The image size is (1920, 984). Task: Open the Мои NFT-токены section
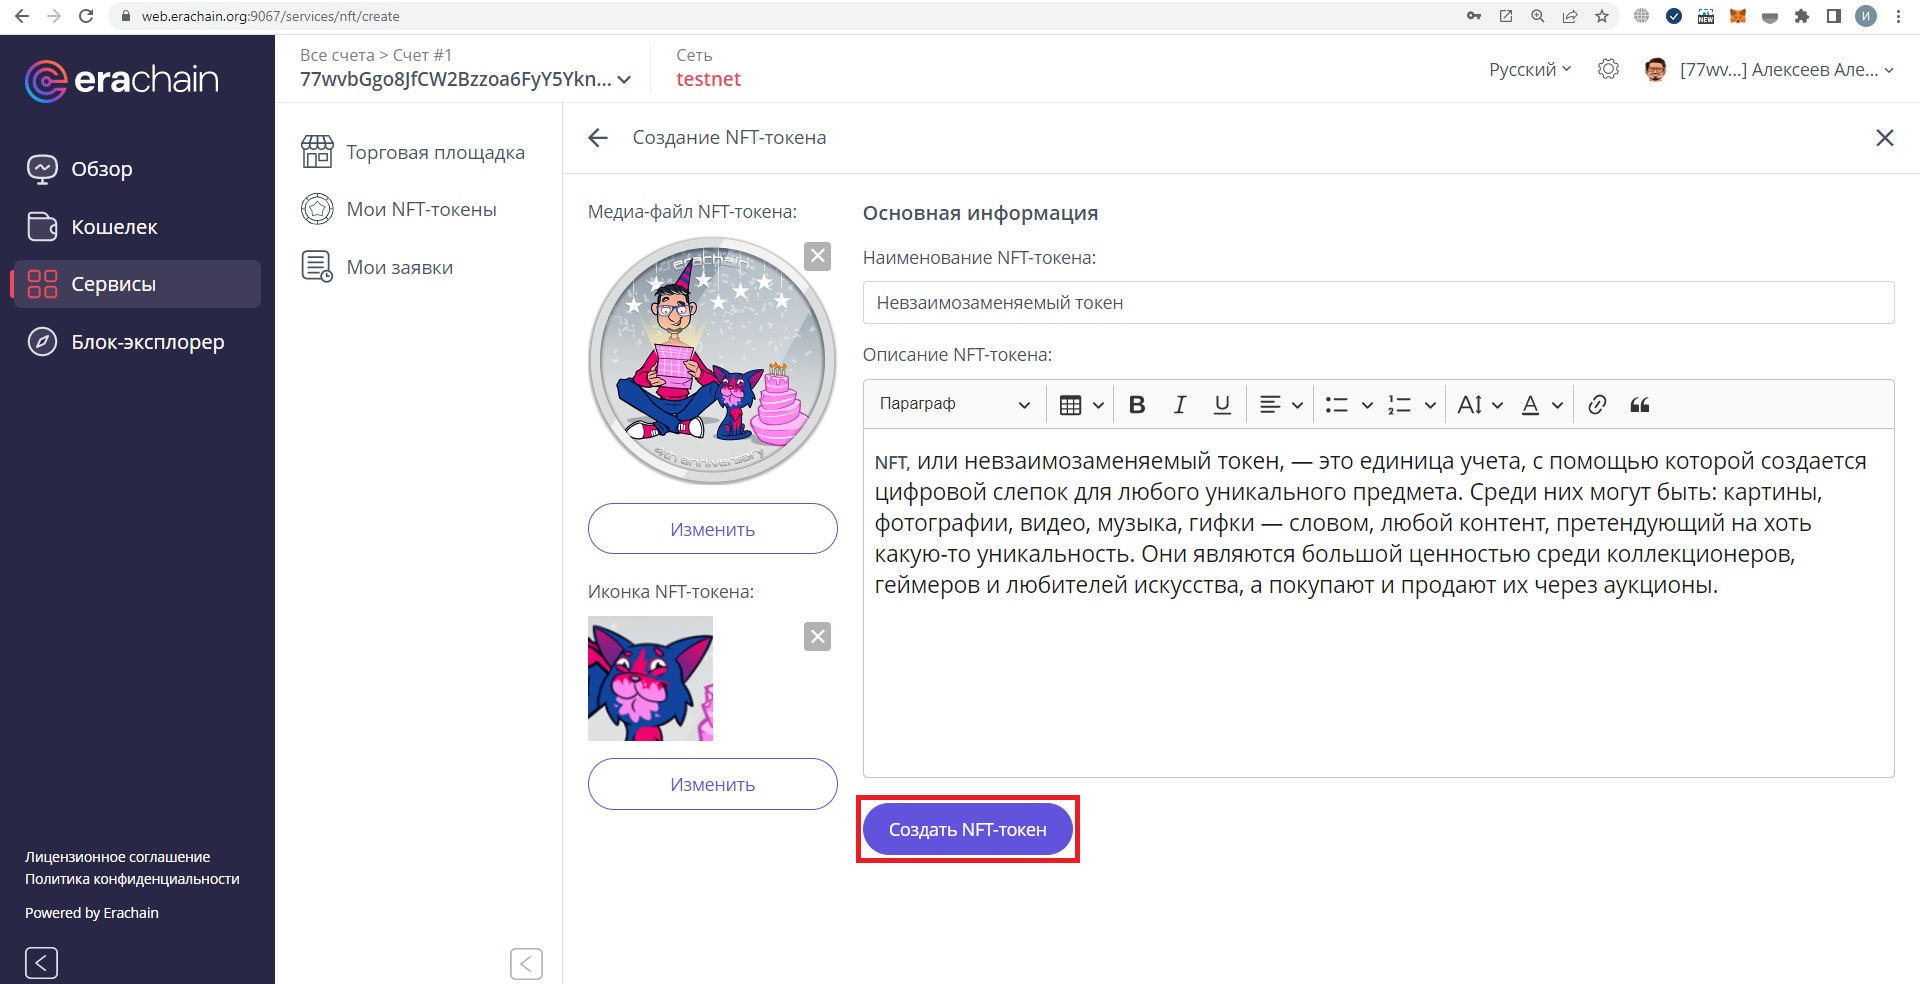420,208
